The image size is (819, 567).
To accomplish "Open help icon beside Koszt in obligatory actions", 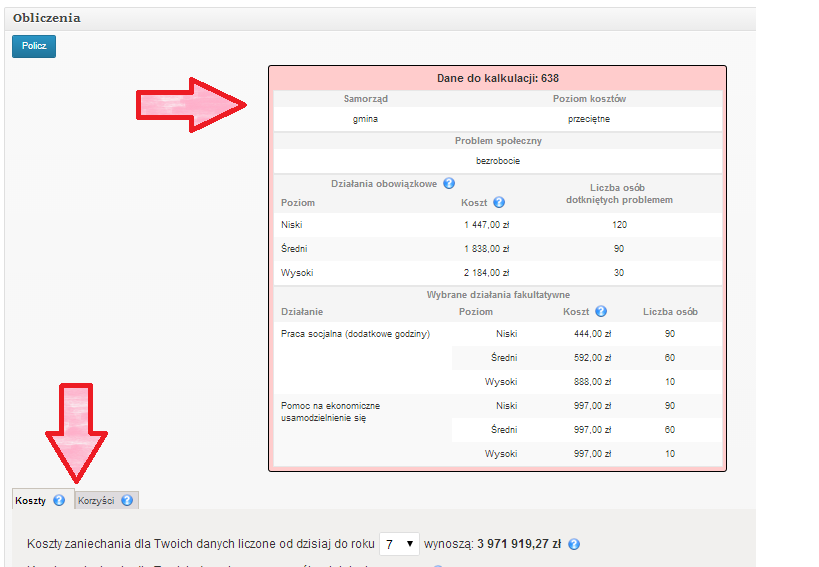I will 499,202.
